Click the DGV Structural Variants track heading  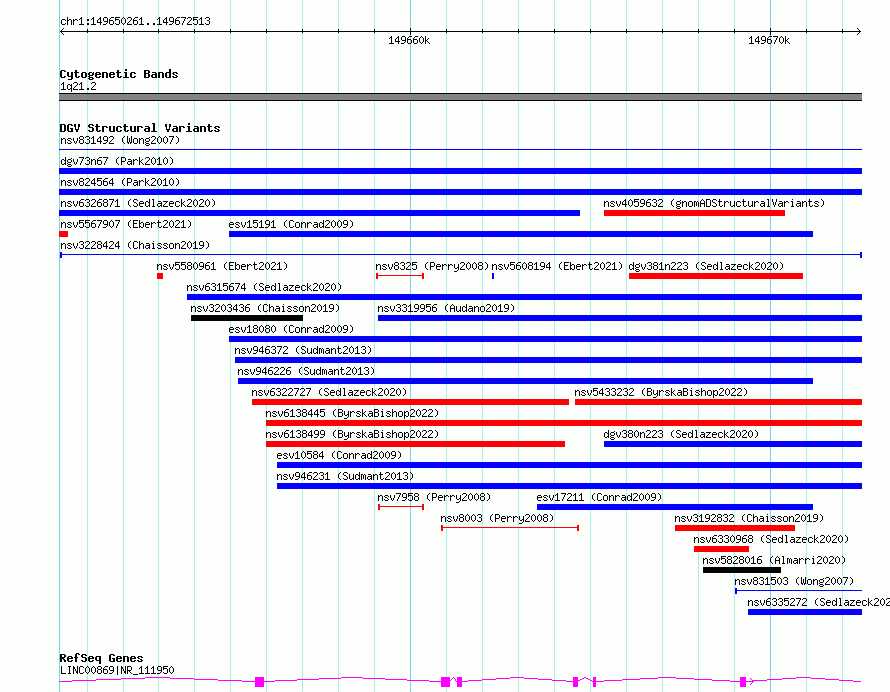140,128
